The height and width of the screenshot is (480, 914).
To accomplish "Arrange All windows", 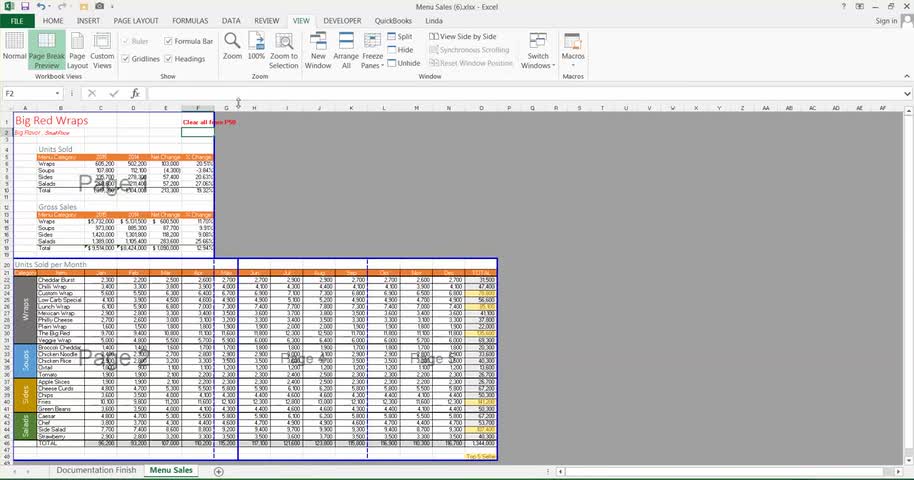I will click(x=346, y=50).
